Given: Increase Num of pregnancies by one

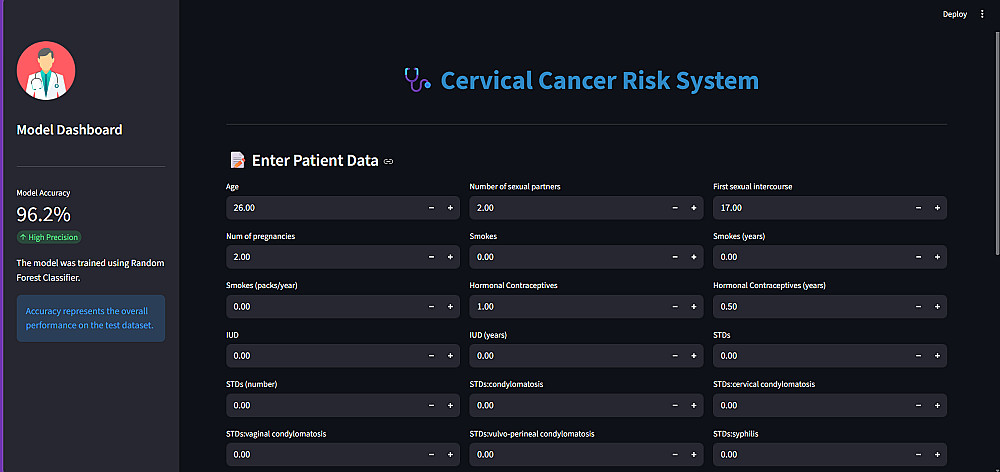Looking at the screenshot, I should (x=450, y=257).
